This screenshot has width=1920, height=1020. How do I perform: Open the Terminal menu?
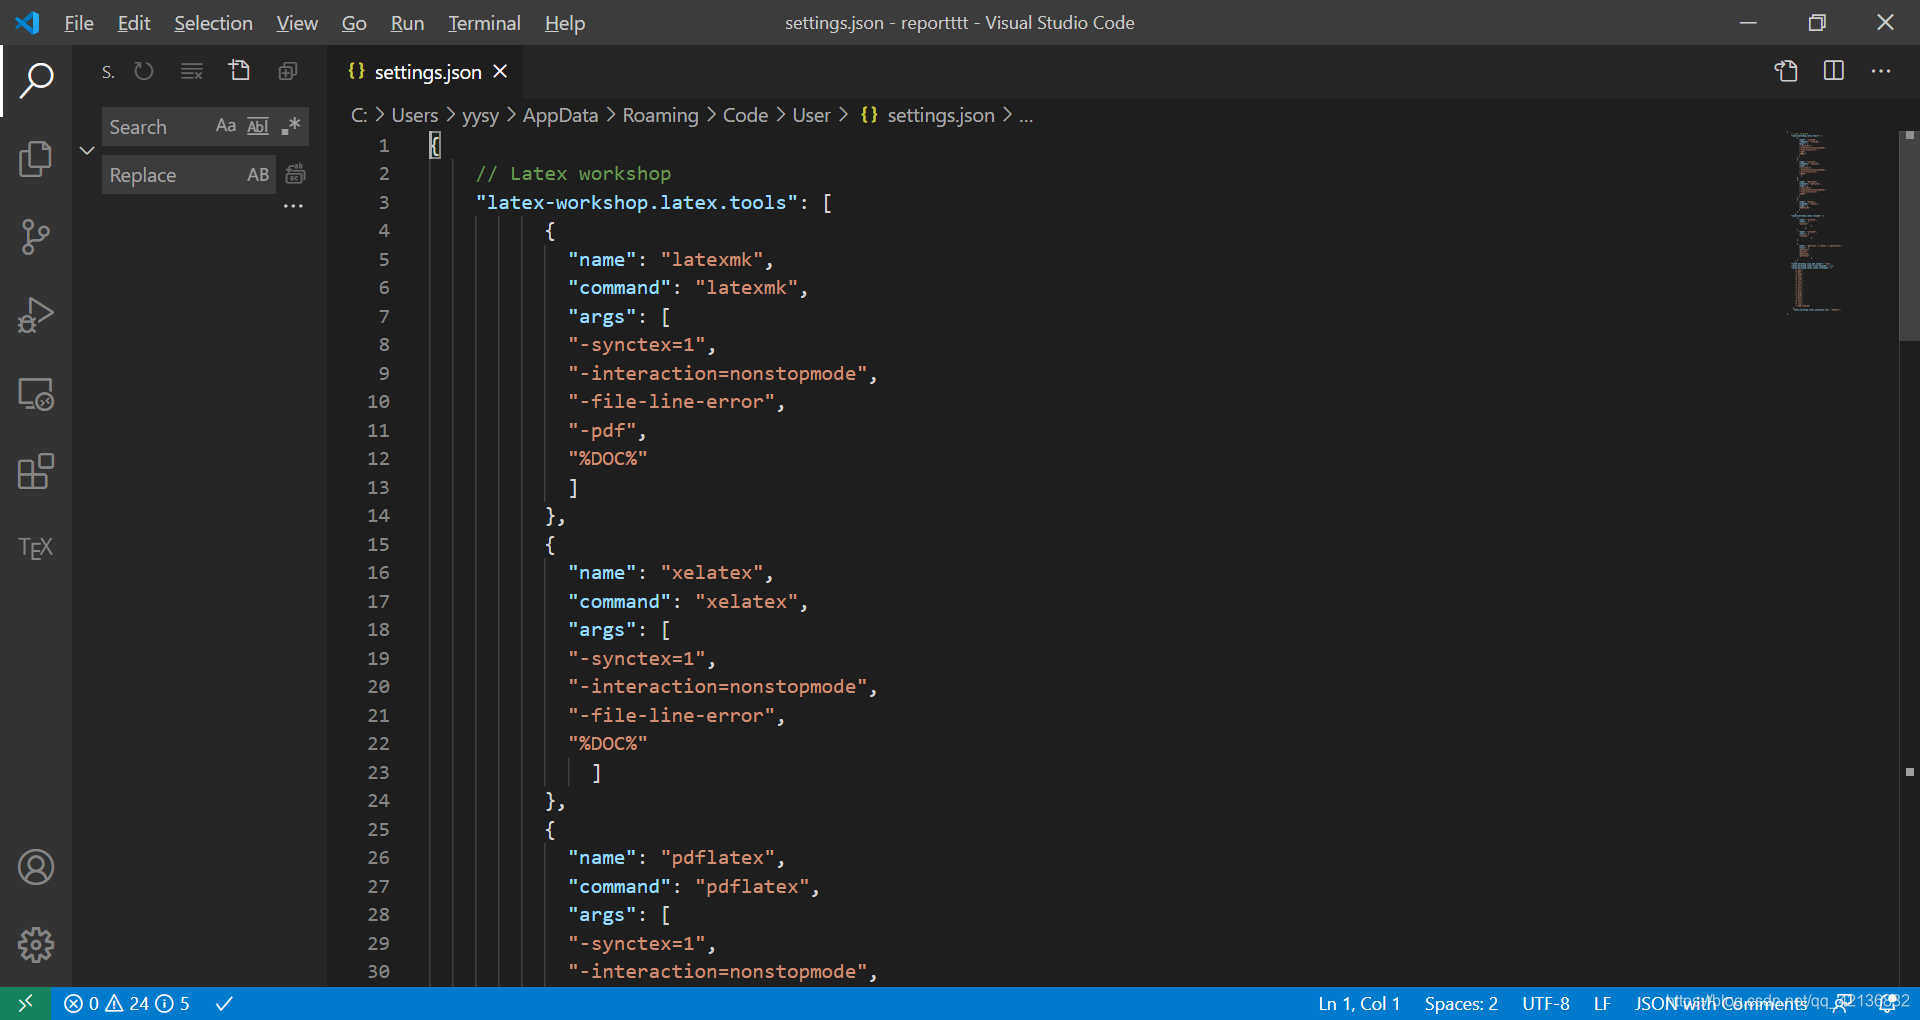(x=484, y=22)
